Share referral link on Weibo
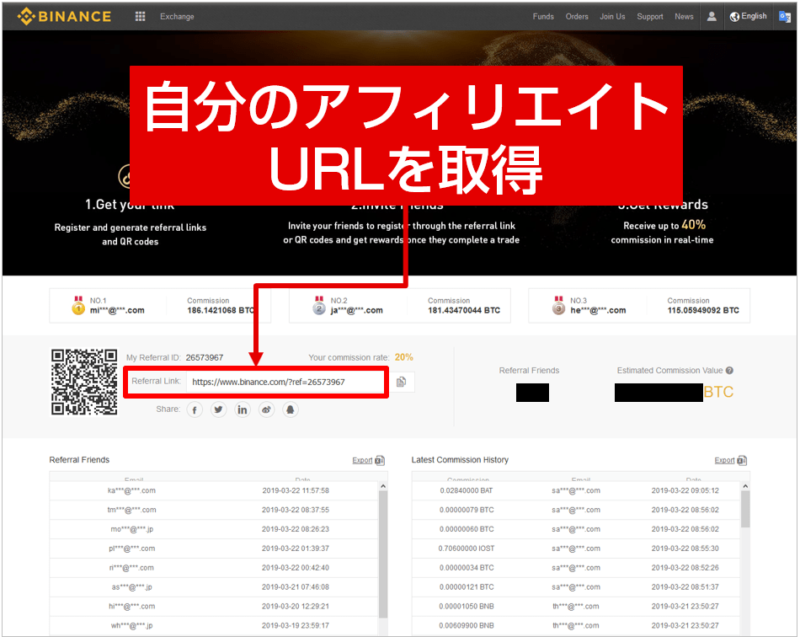800x637 pixels. tap(266, 410)
